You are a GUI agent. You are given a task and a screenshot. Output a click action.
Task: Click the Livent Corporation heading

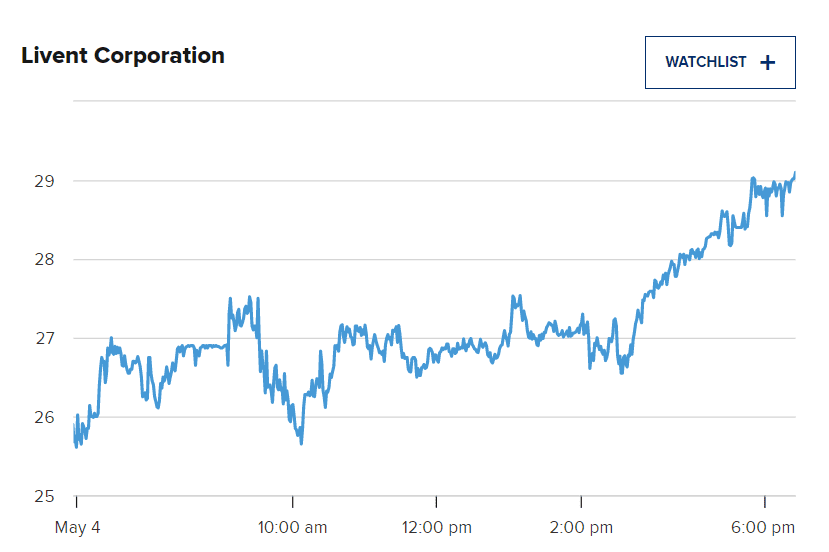[123, 55]
